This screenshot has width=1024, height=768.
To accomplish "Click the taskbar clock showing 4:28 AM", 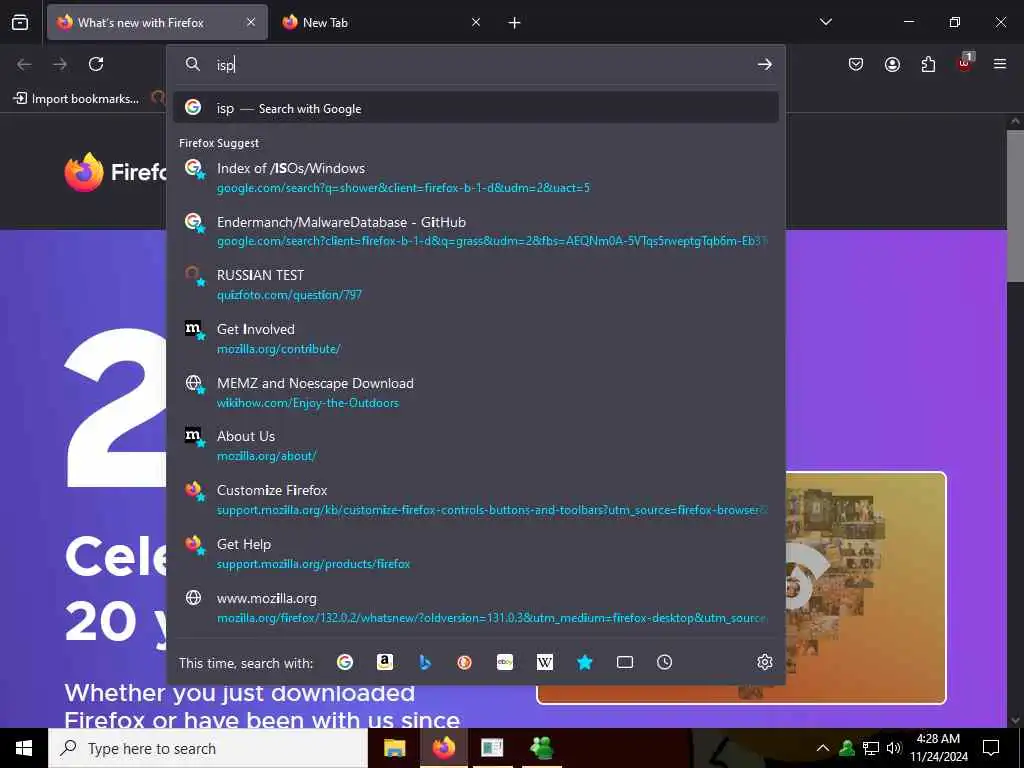I will tap(938, 748).
